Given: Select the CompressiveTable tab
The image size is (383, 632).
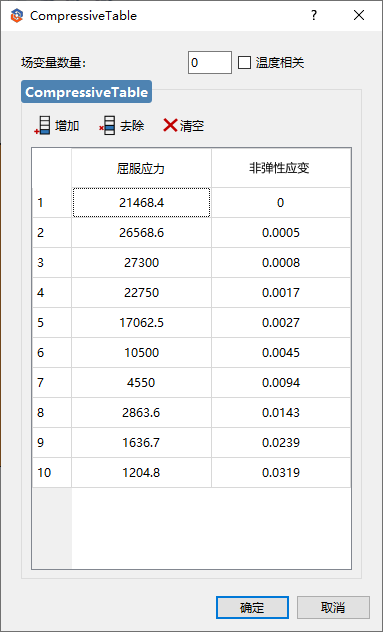Looking at the screenshot, I should click(x=86, y=92).
